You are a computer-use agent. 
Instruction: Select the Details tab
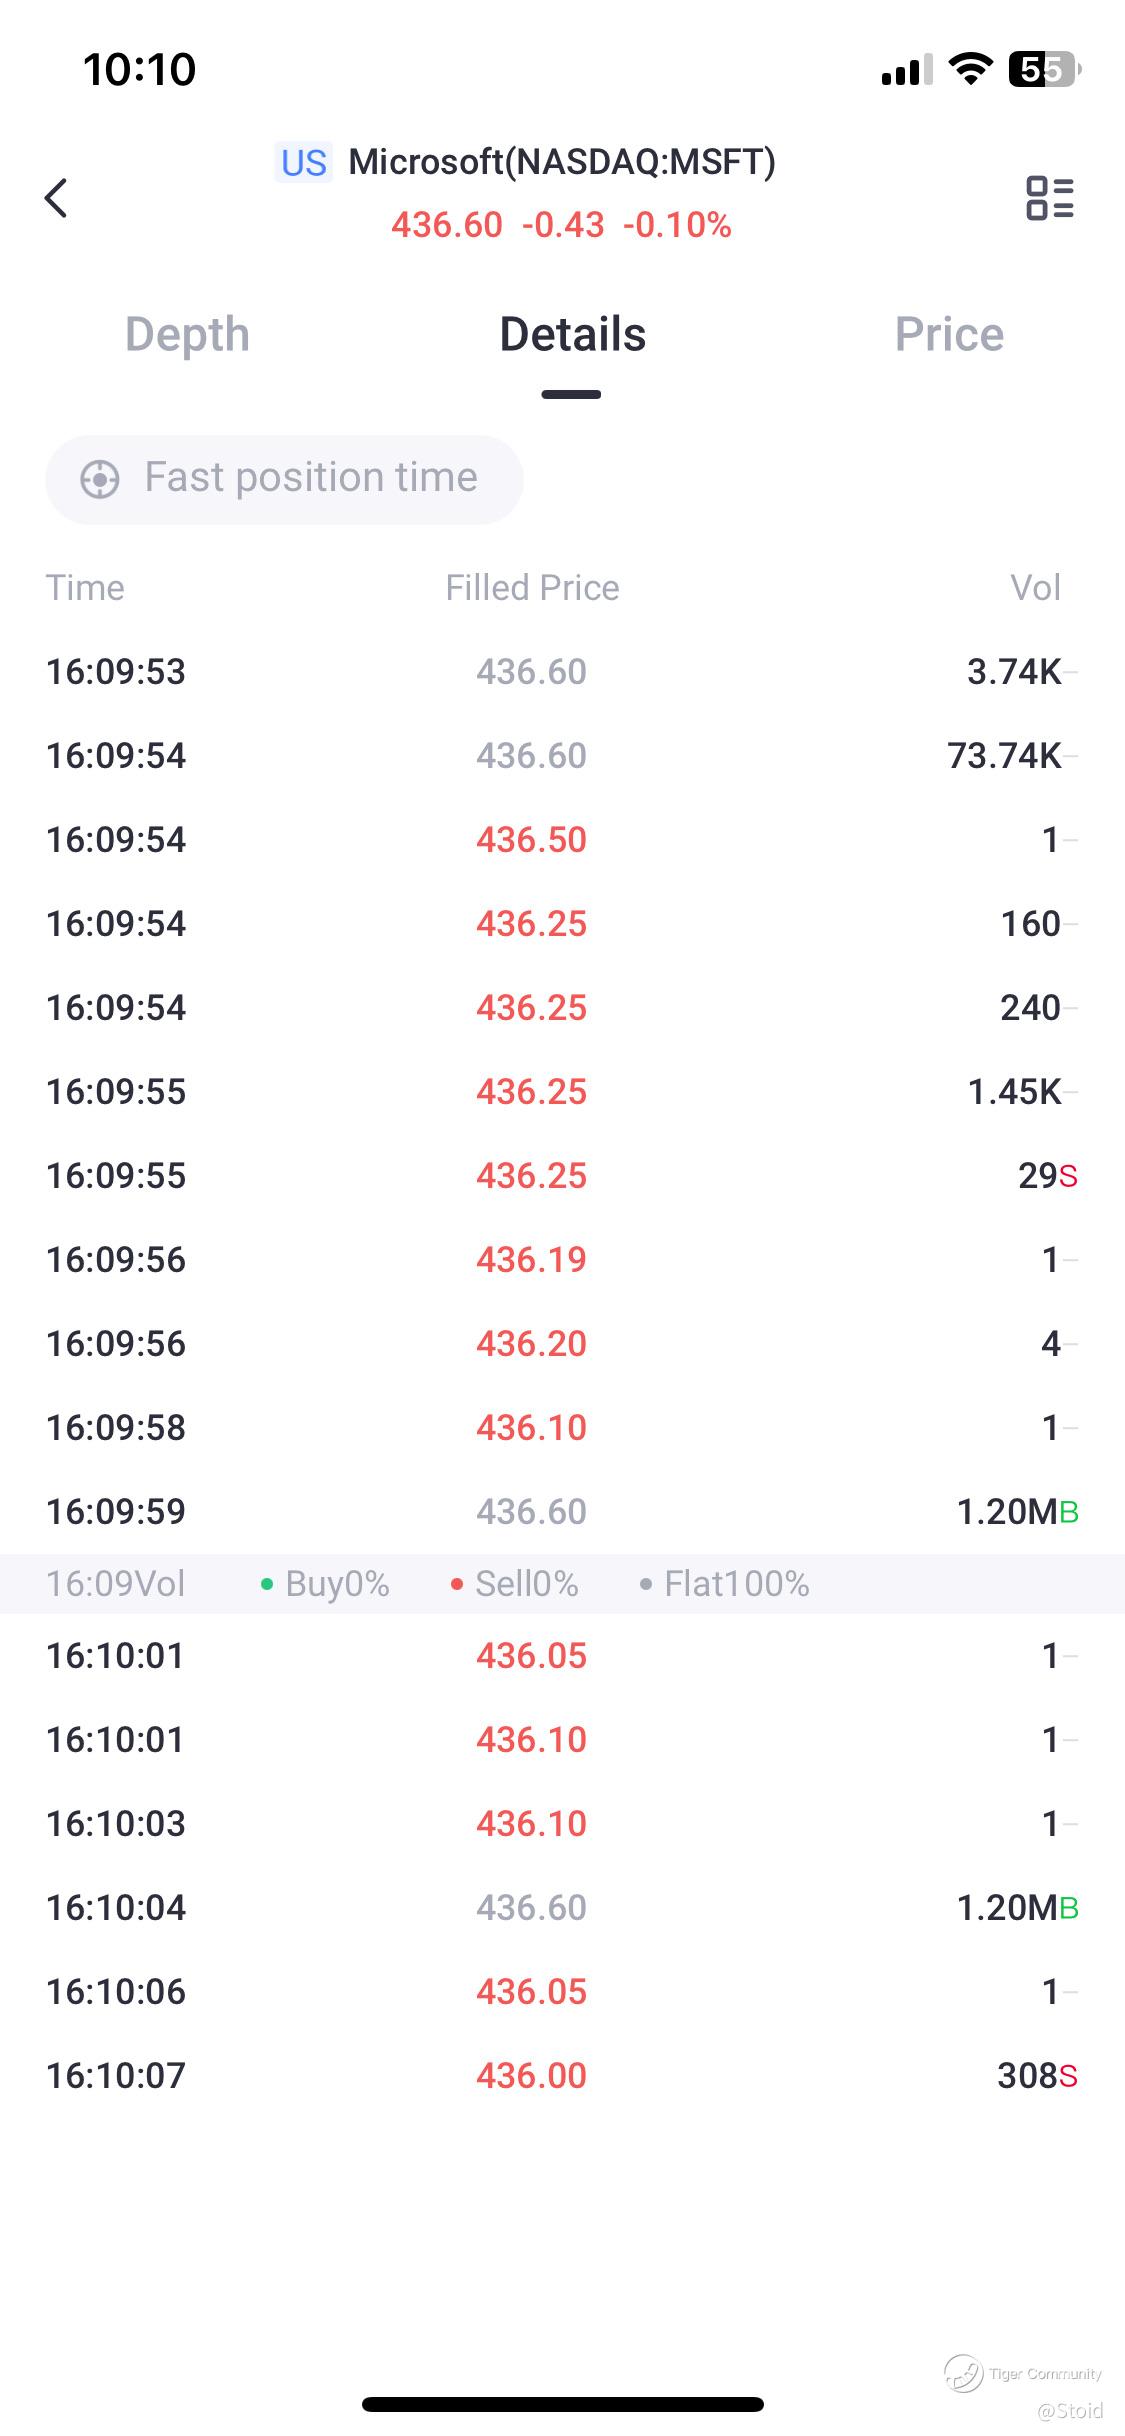(x=572, y=335)
